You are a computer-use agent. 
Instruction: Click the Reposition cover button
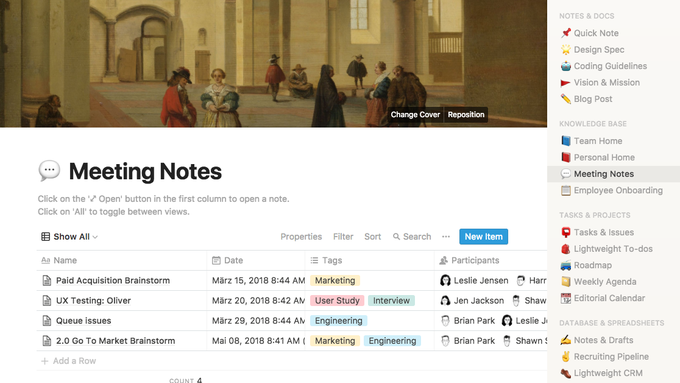(x=466, y=115)
